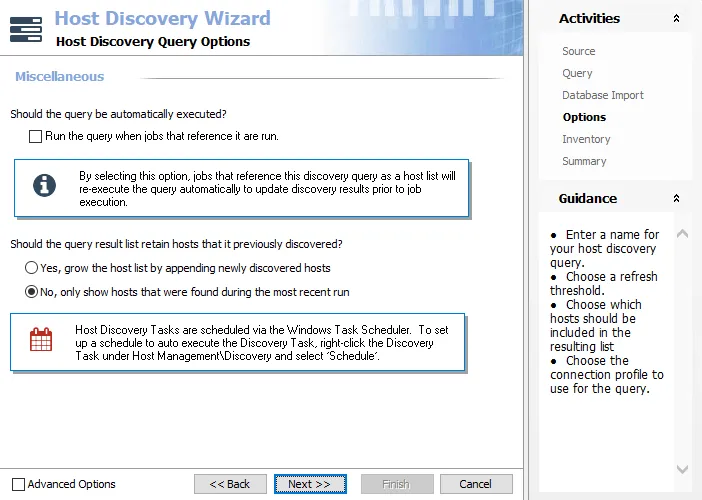
Task: Jump to the Summary activity step
Action: point(584,161)
